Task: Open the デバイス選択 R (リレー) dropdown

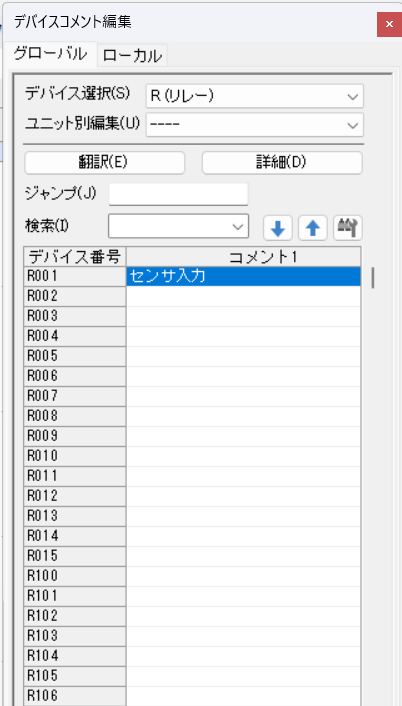Action: coord(254,96)
